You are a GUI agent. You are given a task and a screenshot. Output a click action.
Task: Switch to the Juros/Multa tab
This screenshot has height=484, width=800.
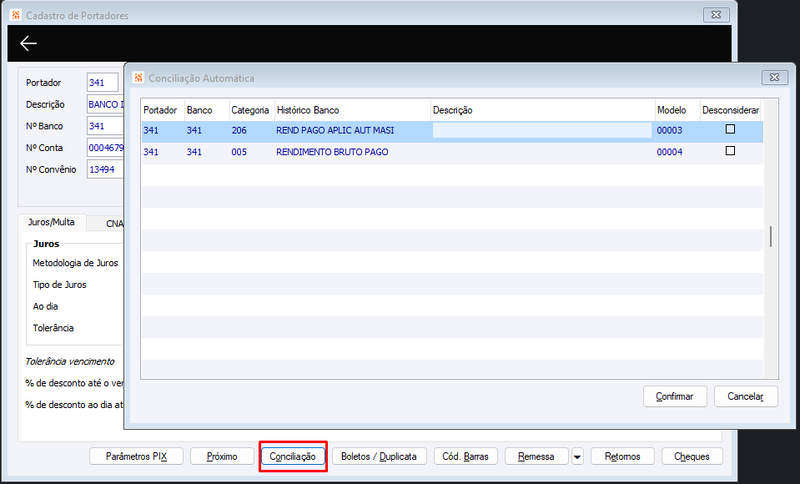click(51, 222)
